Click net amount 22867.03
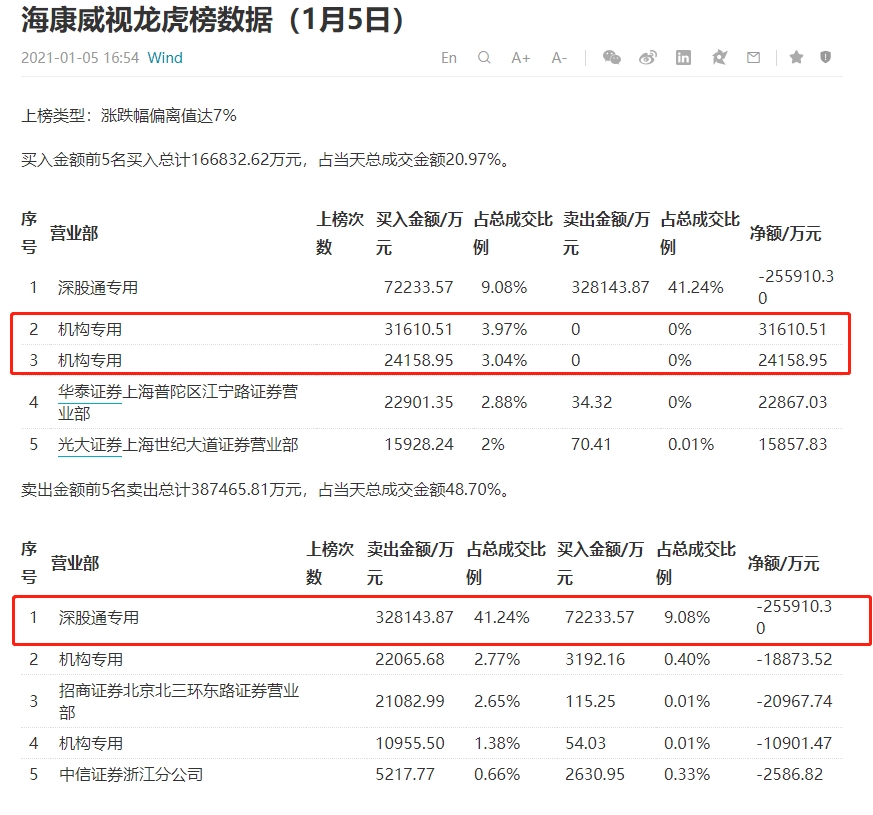This screenshot has height=815, width=873. tap(792, 402)
